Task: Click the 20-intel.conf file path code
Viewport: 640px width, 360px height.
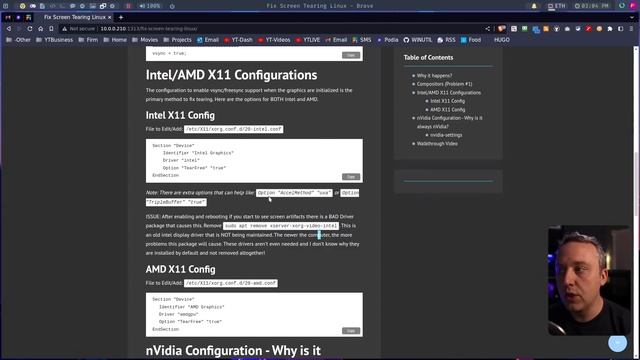Action: click(233, 129)
